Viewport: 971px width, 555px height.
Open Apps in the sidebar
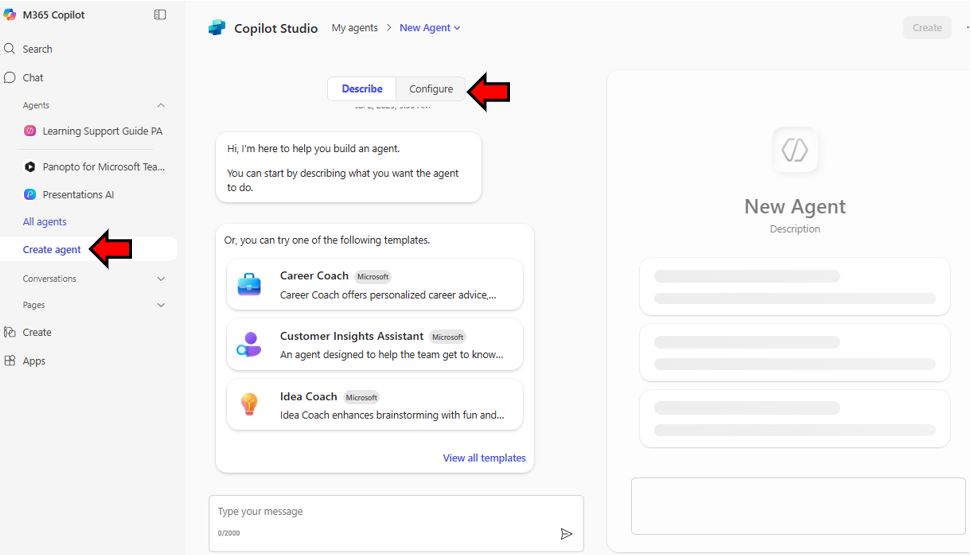(x=34, y=361)
